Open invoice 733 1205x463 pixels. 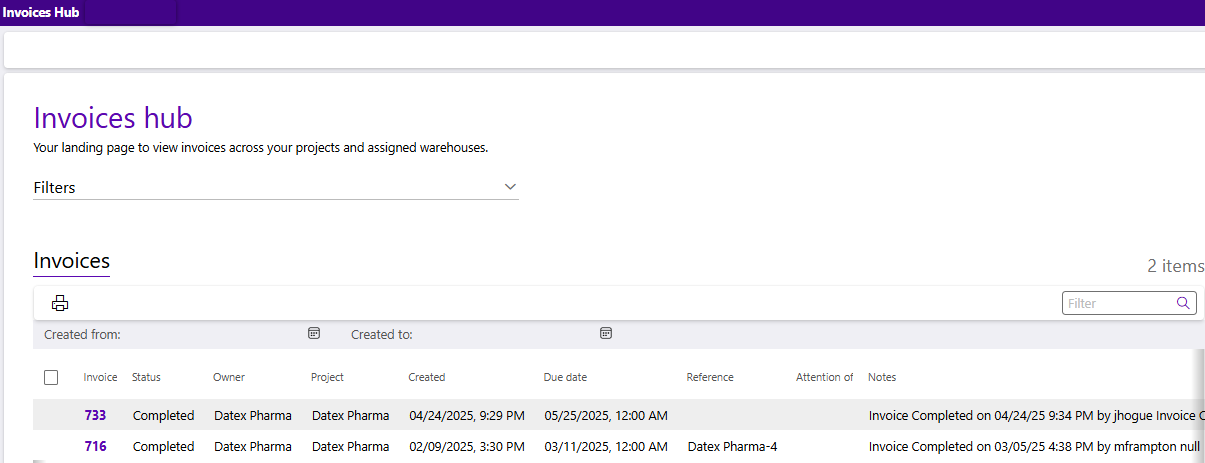pyautogui.click(x=95, y=415)
